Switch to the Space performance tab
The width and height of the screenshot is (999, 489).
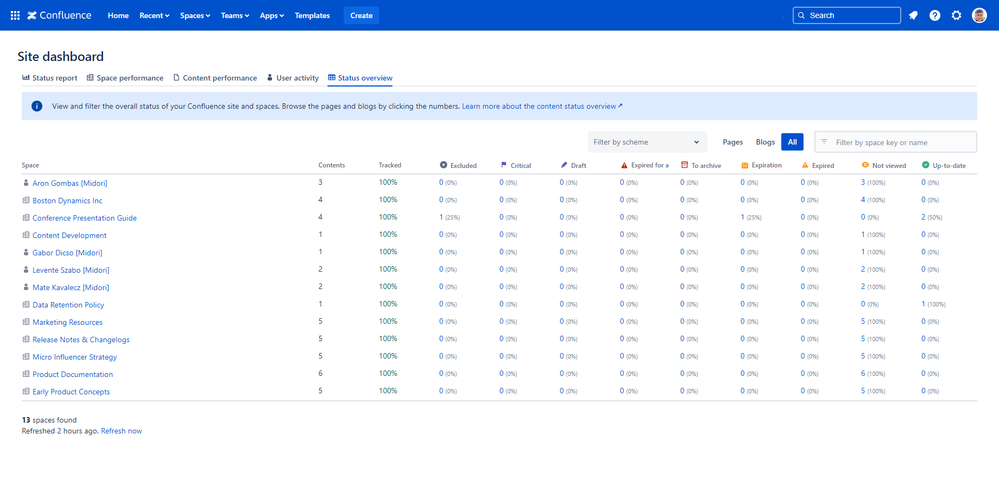coord(125,78)
